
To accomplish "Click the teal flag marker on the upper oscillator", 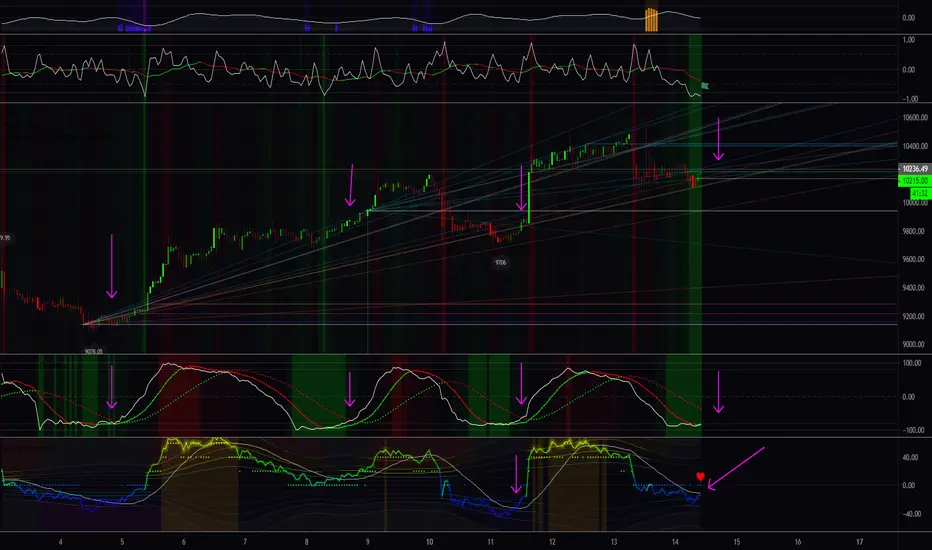I will click(705, 86).
